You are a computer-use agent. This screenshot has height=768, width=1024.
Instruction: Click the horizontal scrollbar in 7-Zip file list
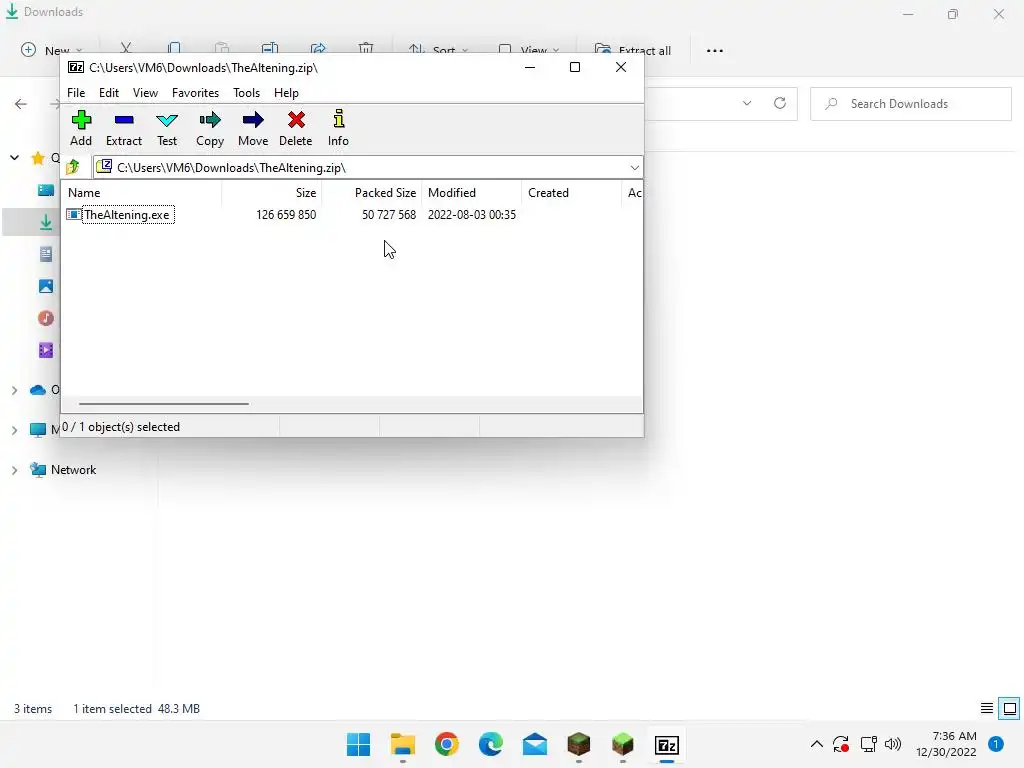click(x=163, y=404)
